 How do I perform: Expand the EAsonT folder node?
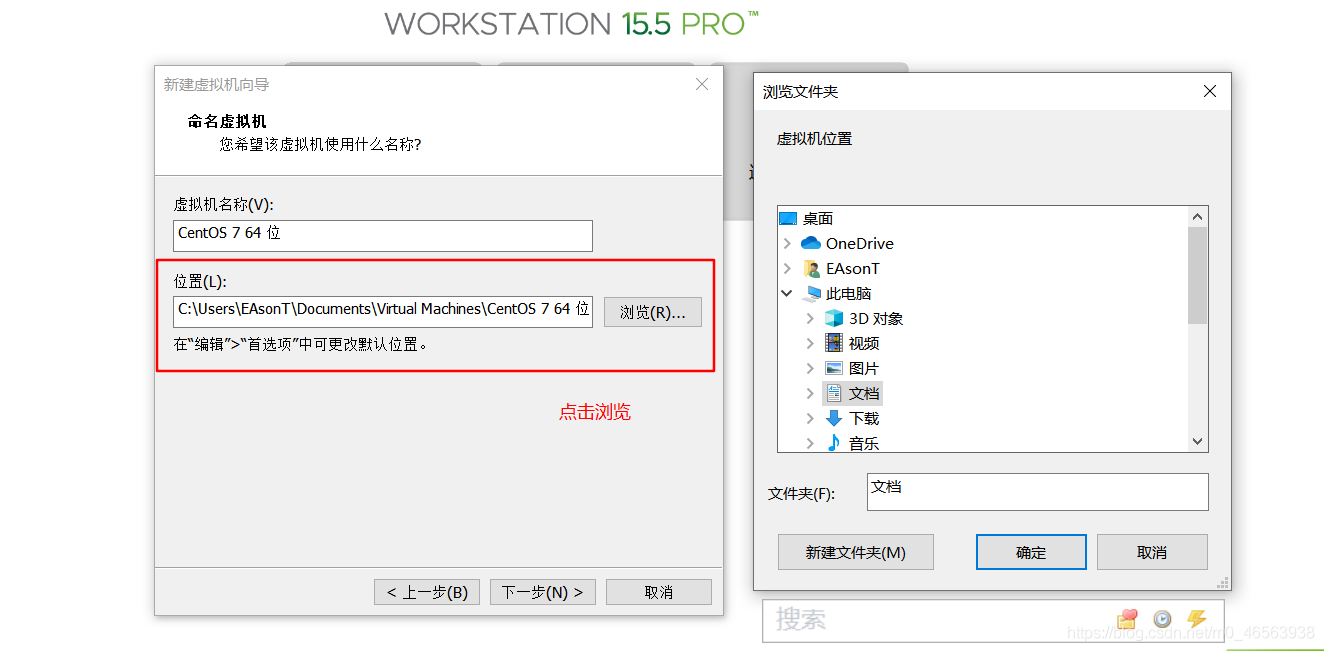(786, 268)
